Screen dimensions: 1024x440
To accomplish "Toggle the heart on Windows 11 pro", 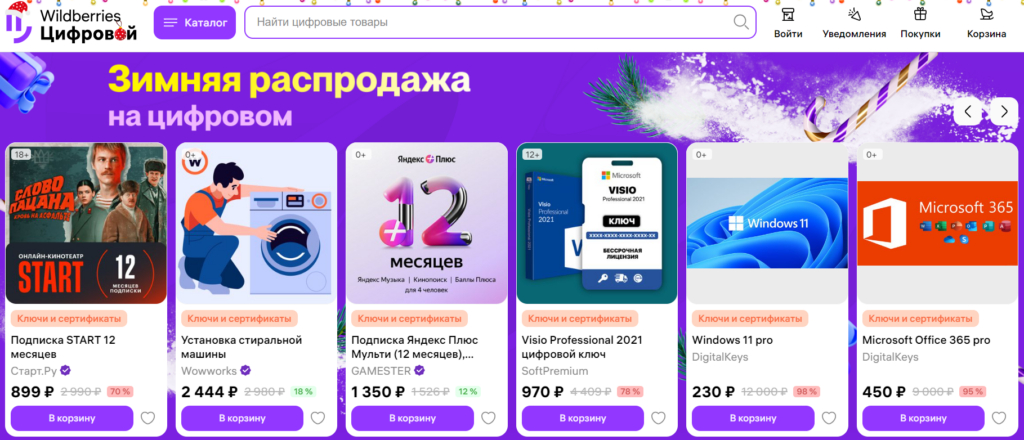I will tap(829, 418).
